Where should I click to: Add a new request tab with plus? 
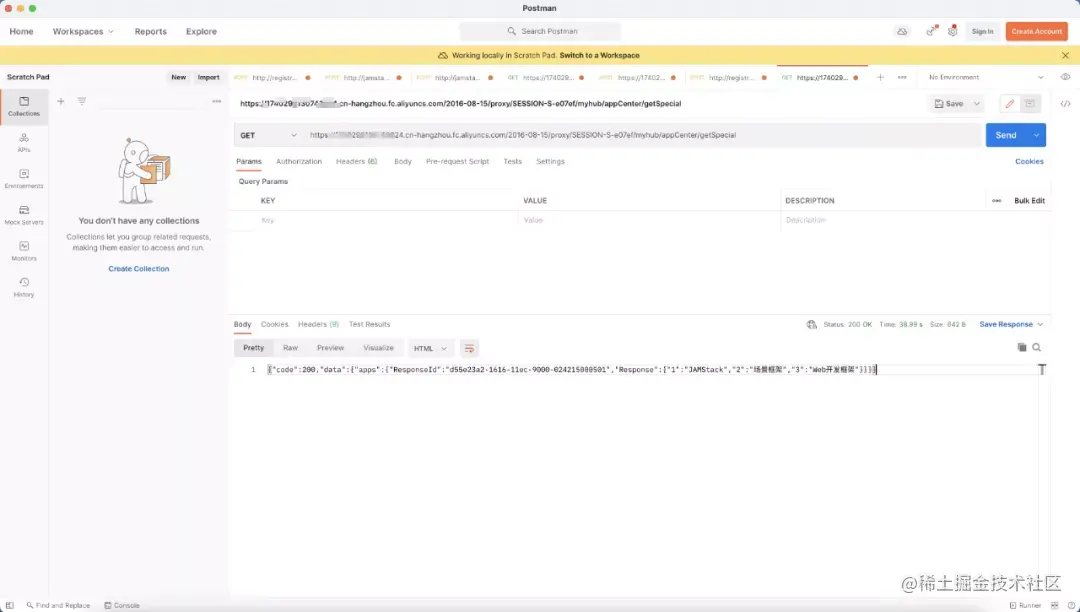pos(880,77)
